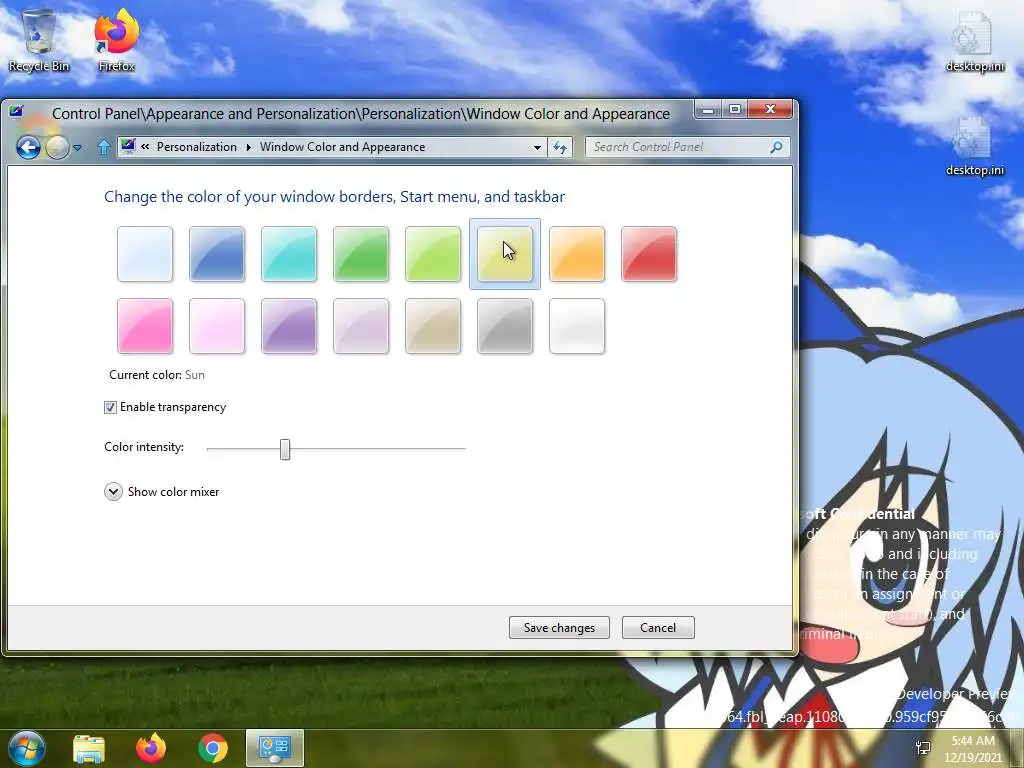1024x768 pixels.
Task: Open Windows Explorer from the taskbar
Action: (x=89, y=748)
